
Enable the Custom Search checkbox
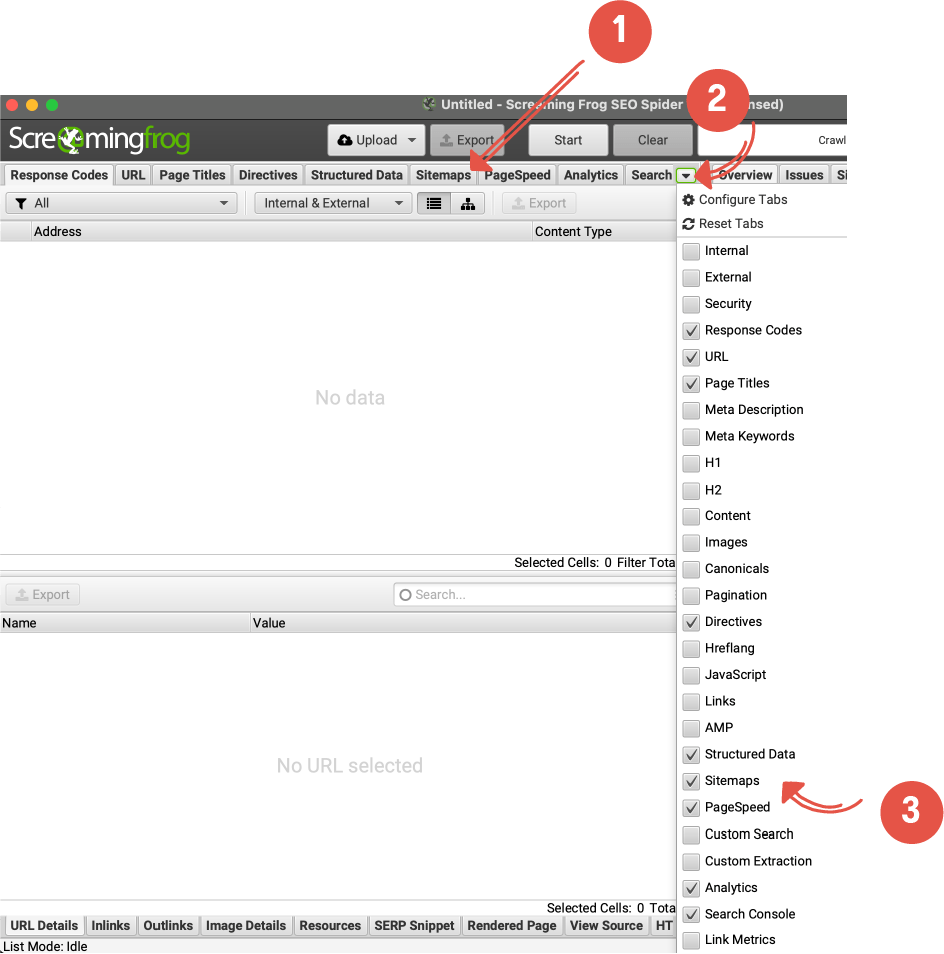[691, 834]
